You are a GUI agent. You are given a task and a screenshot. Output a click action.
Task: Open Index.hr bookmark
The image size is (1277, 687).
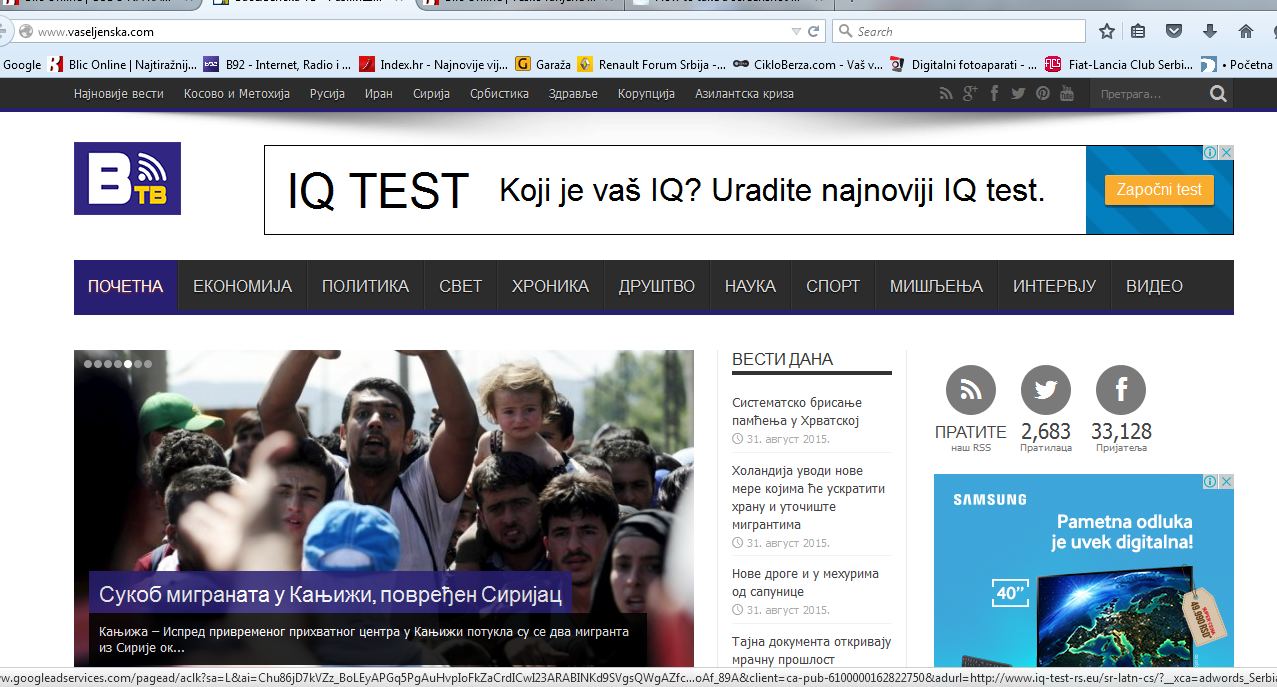[x=433, y=64]
